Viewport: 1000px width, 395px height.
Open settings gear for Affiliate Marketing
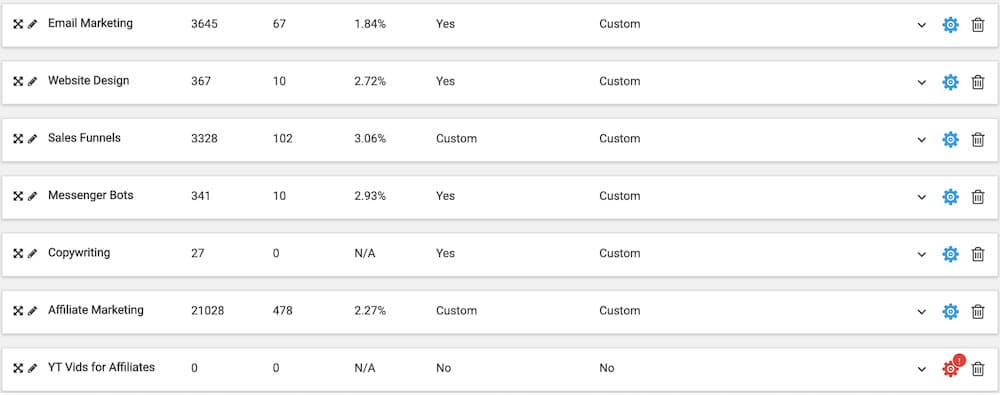click(950, 311)
